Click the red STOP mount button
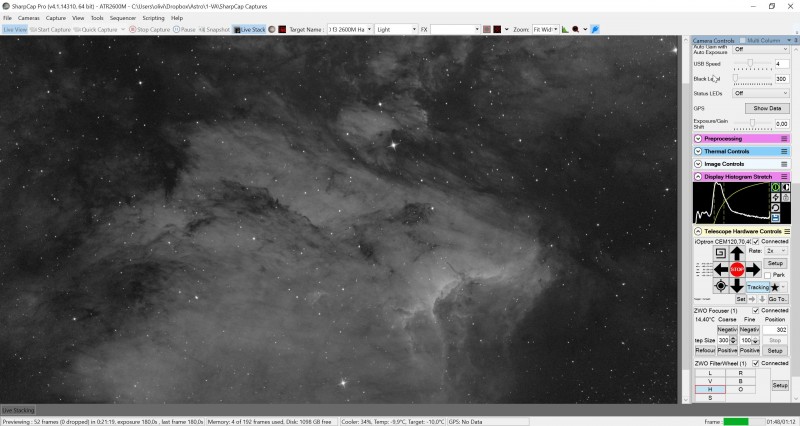The image size is (800, 426). 737,269
